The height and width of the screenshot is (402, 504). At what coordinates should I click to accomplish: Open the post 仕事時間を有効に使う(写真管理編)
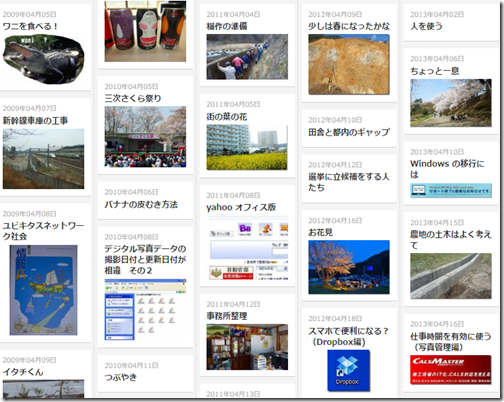pyautogui.click(x=451, y=341)
